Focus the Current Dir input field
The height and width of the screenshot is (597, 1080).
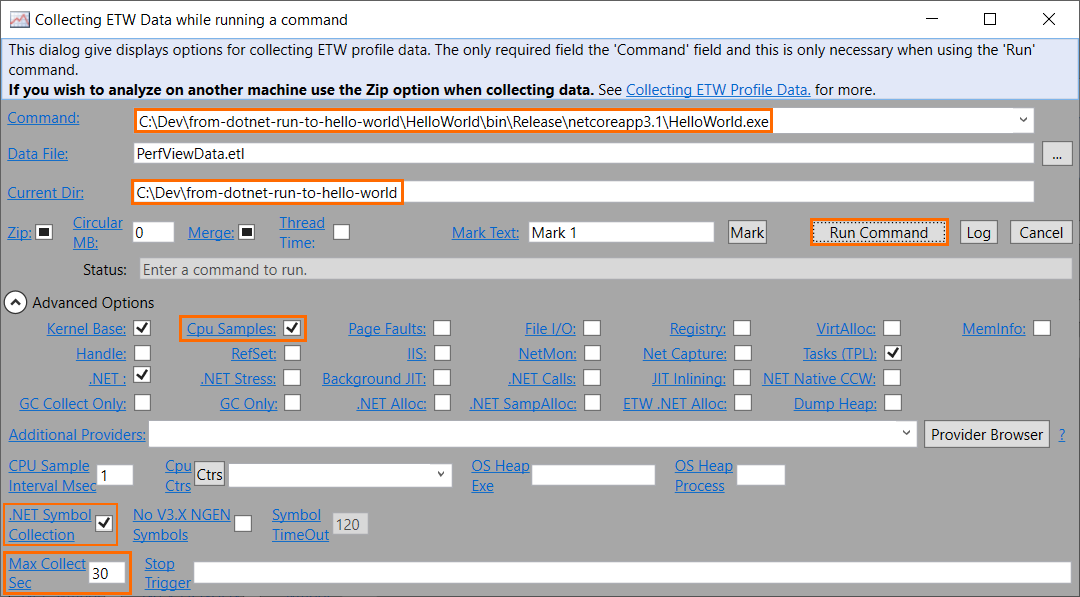point(583,192)
